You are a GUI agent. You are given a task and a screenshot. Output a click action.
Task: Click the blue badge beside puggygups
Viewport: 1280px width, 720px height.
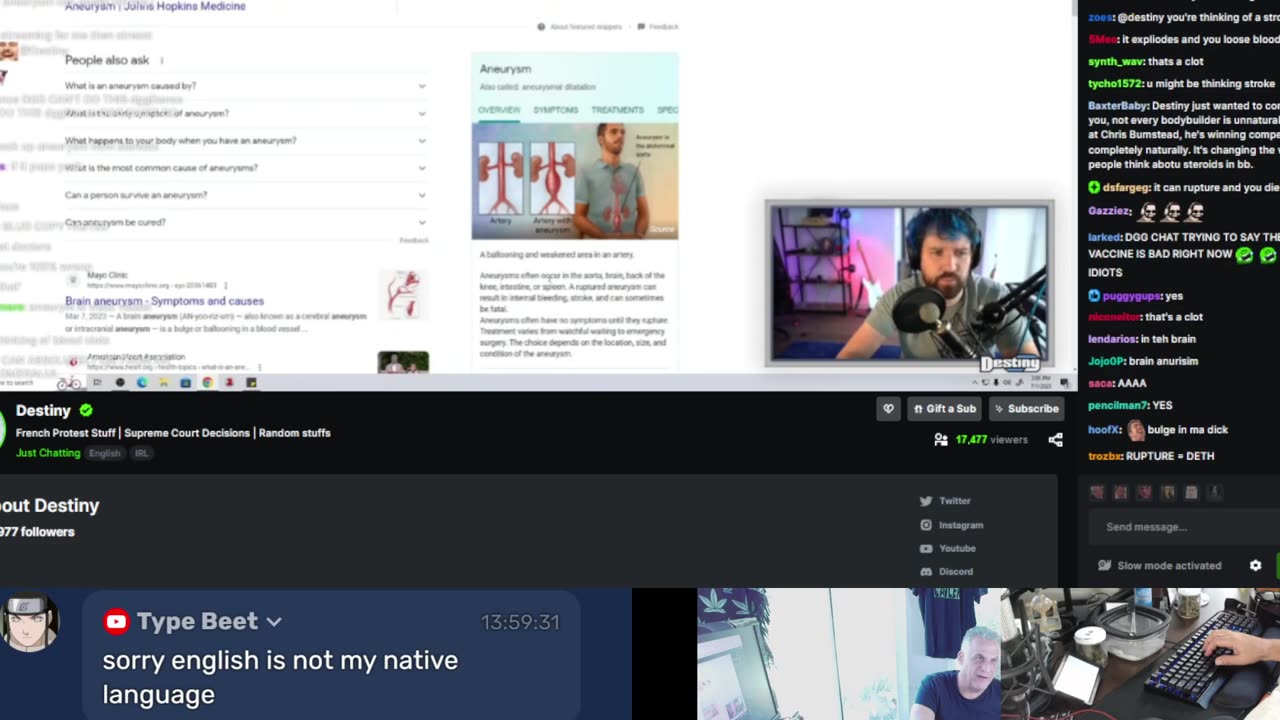[x=1094, y=296]
